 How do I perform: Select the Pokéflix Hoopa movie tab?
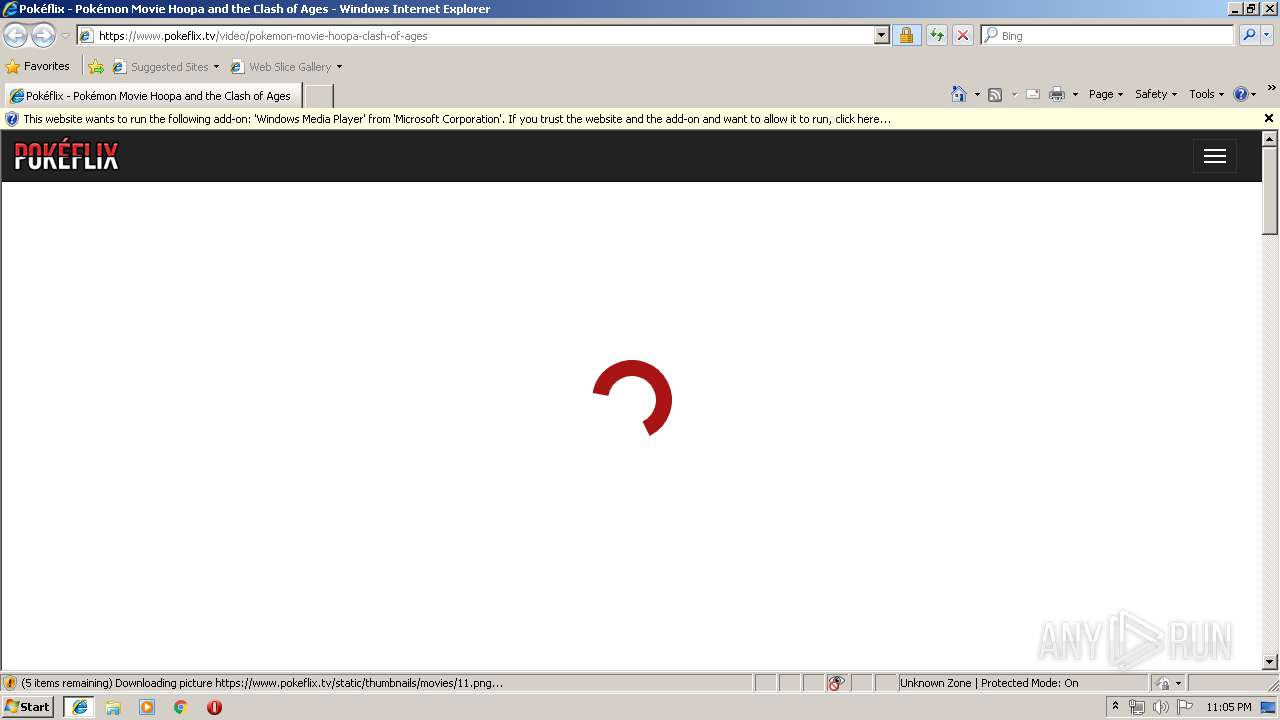[151, 96]
